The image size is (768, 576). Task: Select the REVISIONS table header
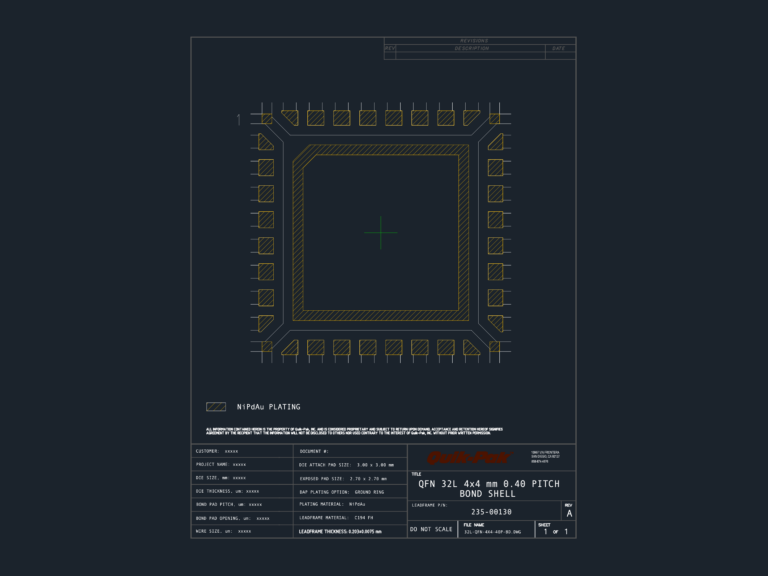point(474,41)
